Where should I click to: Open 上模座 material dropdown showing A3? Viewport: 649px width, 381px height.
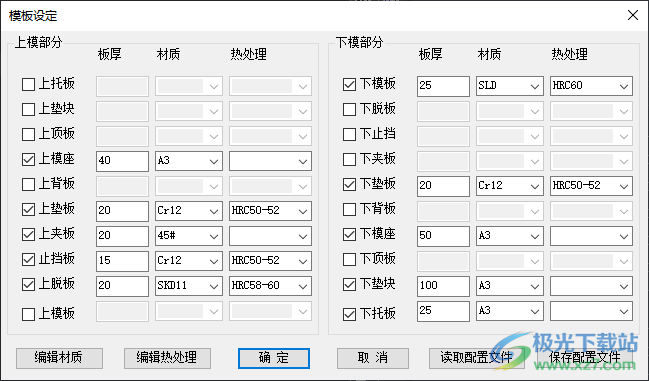pos(189,161)
